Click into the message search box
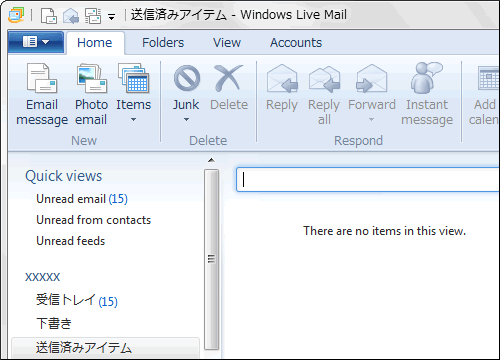500x360 pixels. click(x=368, y=179)
